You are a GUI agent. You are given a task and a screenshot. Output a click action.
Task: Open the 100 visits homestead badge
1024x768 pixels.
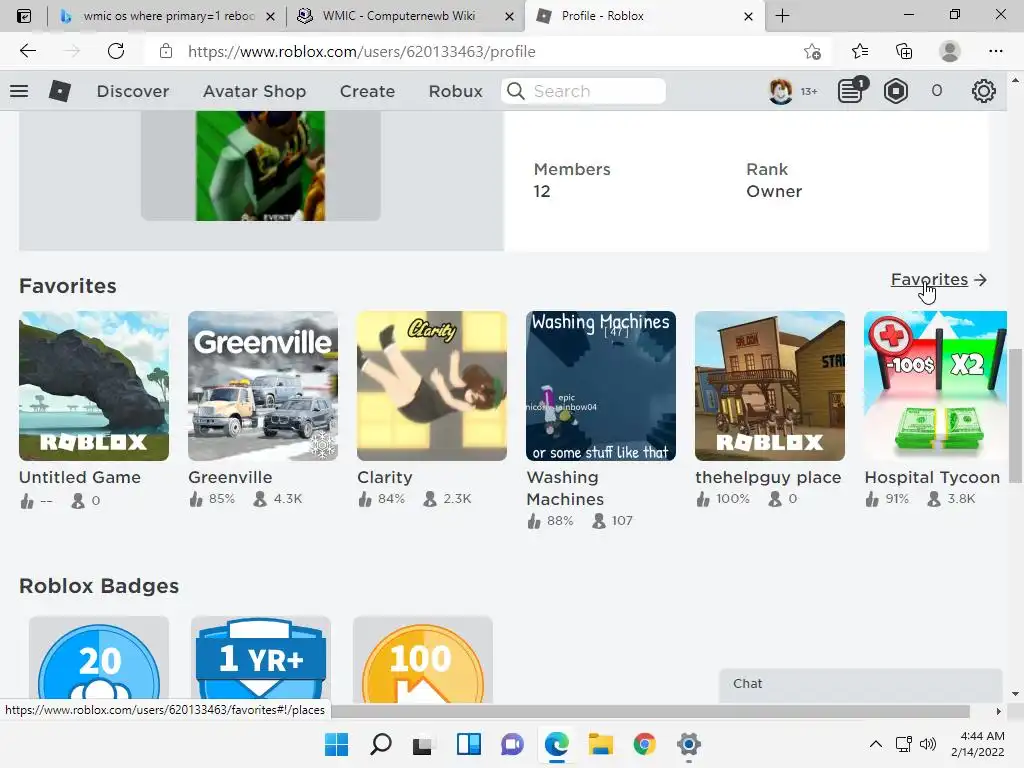(423, 660)
